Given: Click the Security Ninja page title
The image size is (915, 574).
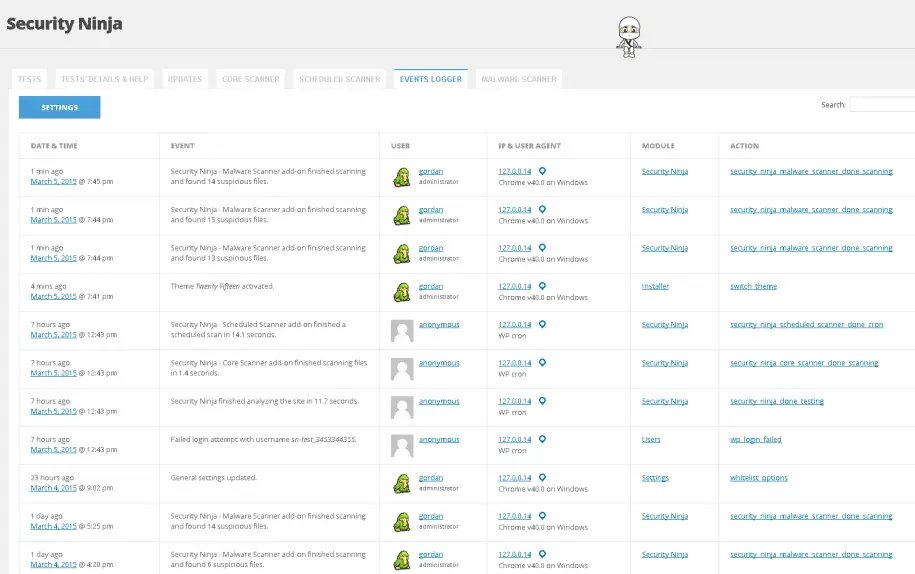Looking at the screenshot, I should [64, 24].
